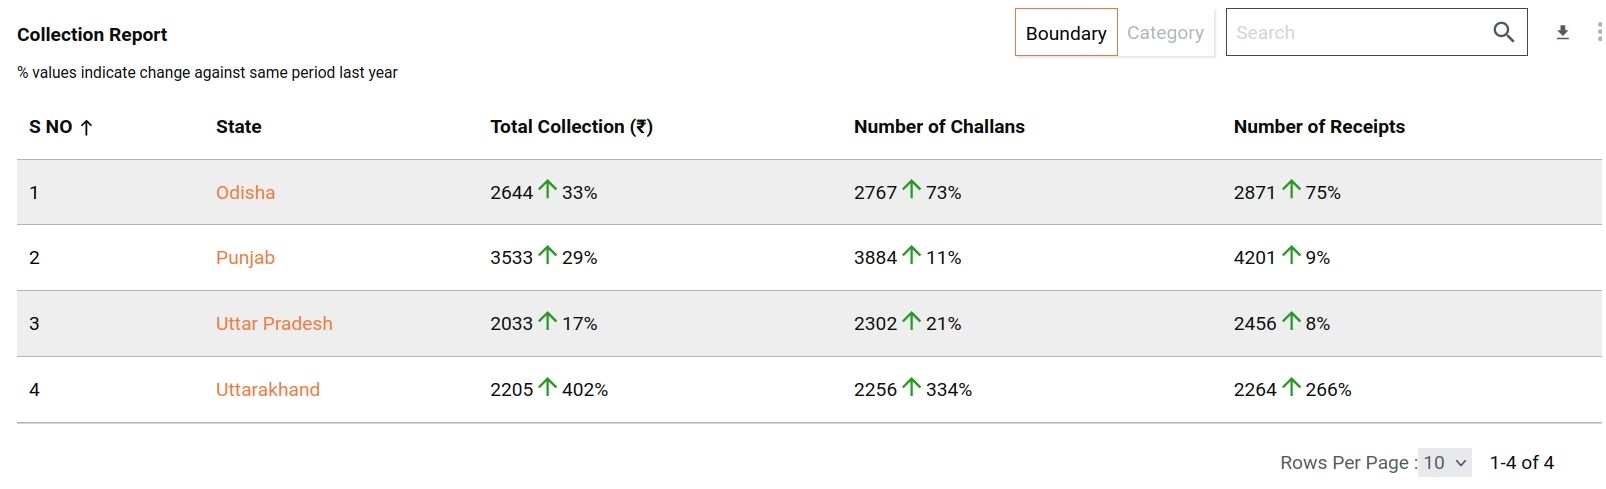Click the S NO sort arrow
The image size is (1606, 489).
[86, 127]
